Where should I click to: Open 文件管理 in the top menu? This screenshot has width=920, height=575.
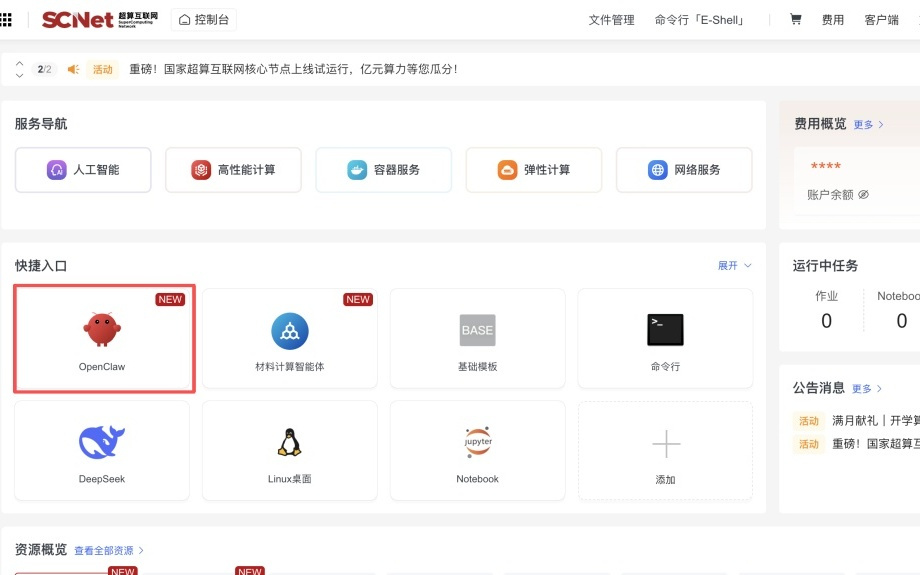[x=611, y=20]
